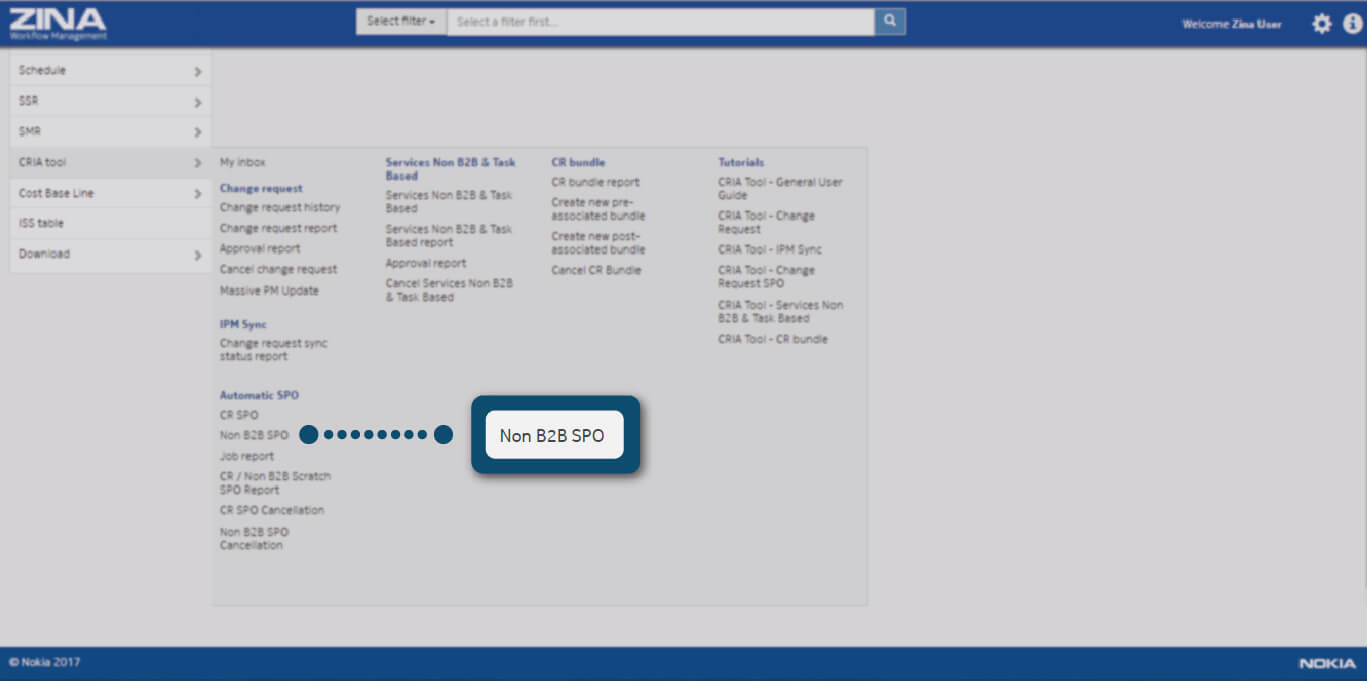Expand the Download menu item

tap(110, 254)
